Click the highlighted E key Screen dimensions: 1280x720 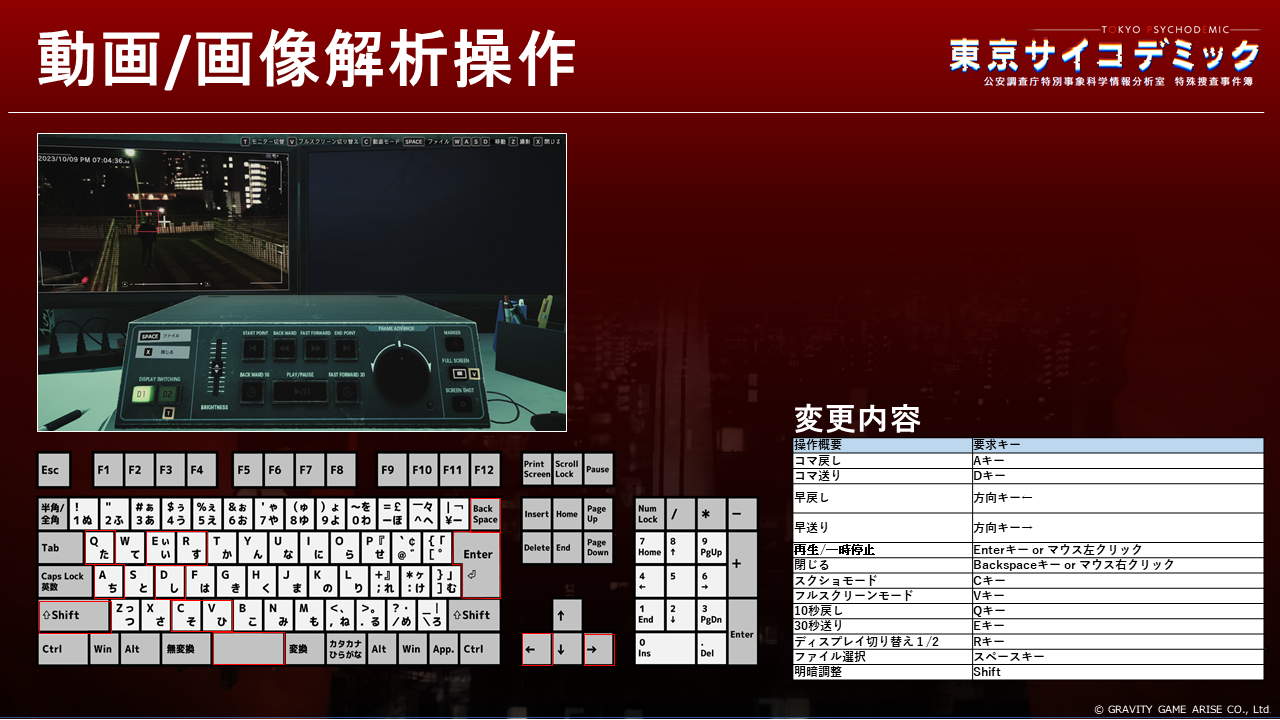coord(161,548)
